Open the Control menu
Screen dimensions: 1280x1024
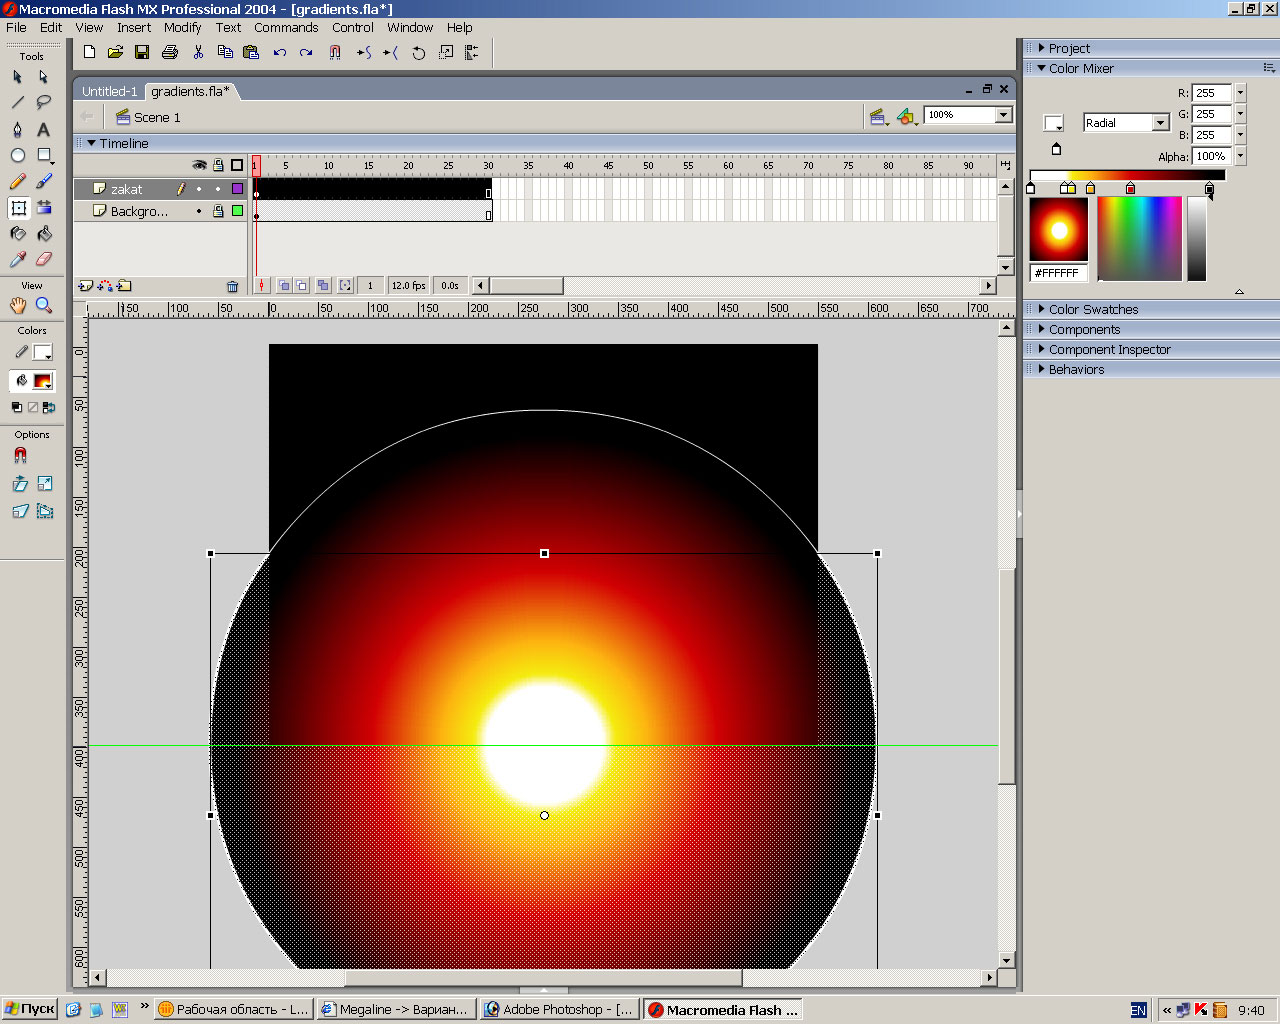353,27
